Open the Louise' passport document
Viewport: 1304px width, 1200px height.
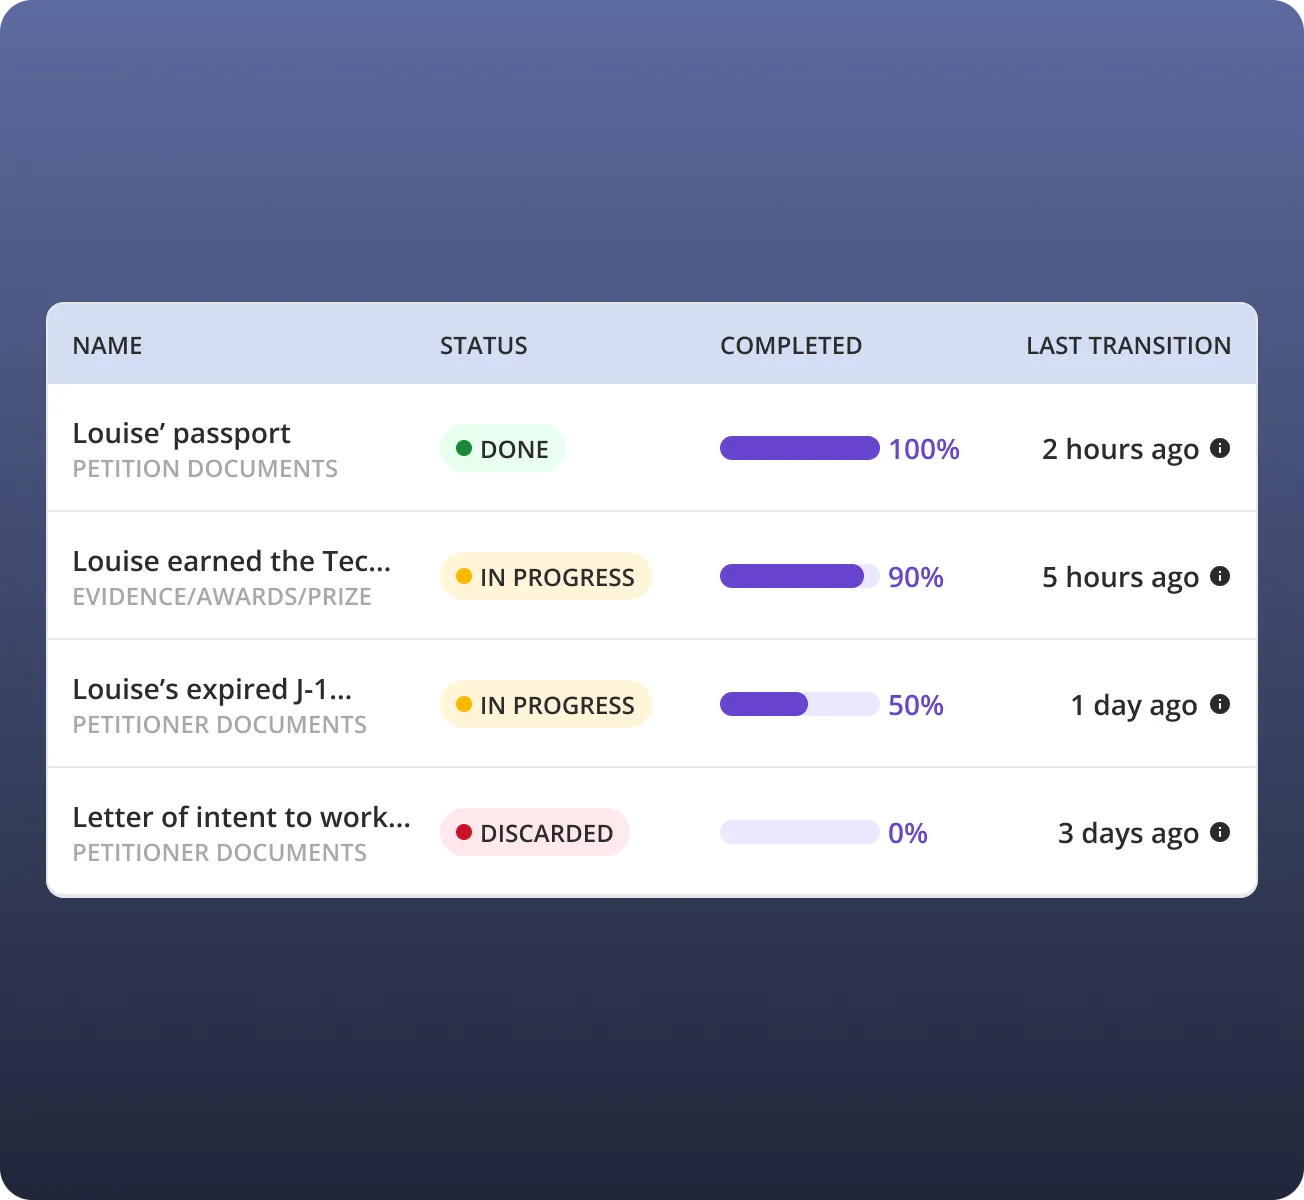click(182, 434)
